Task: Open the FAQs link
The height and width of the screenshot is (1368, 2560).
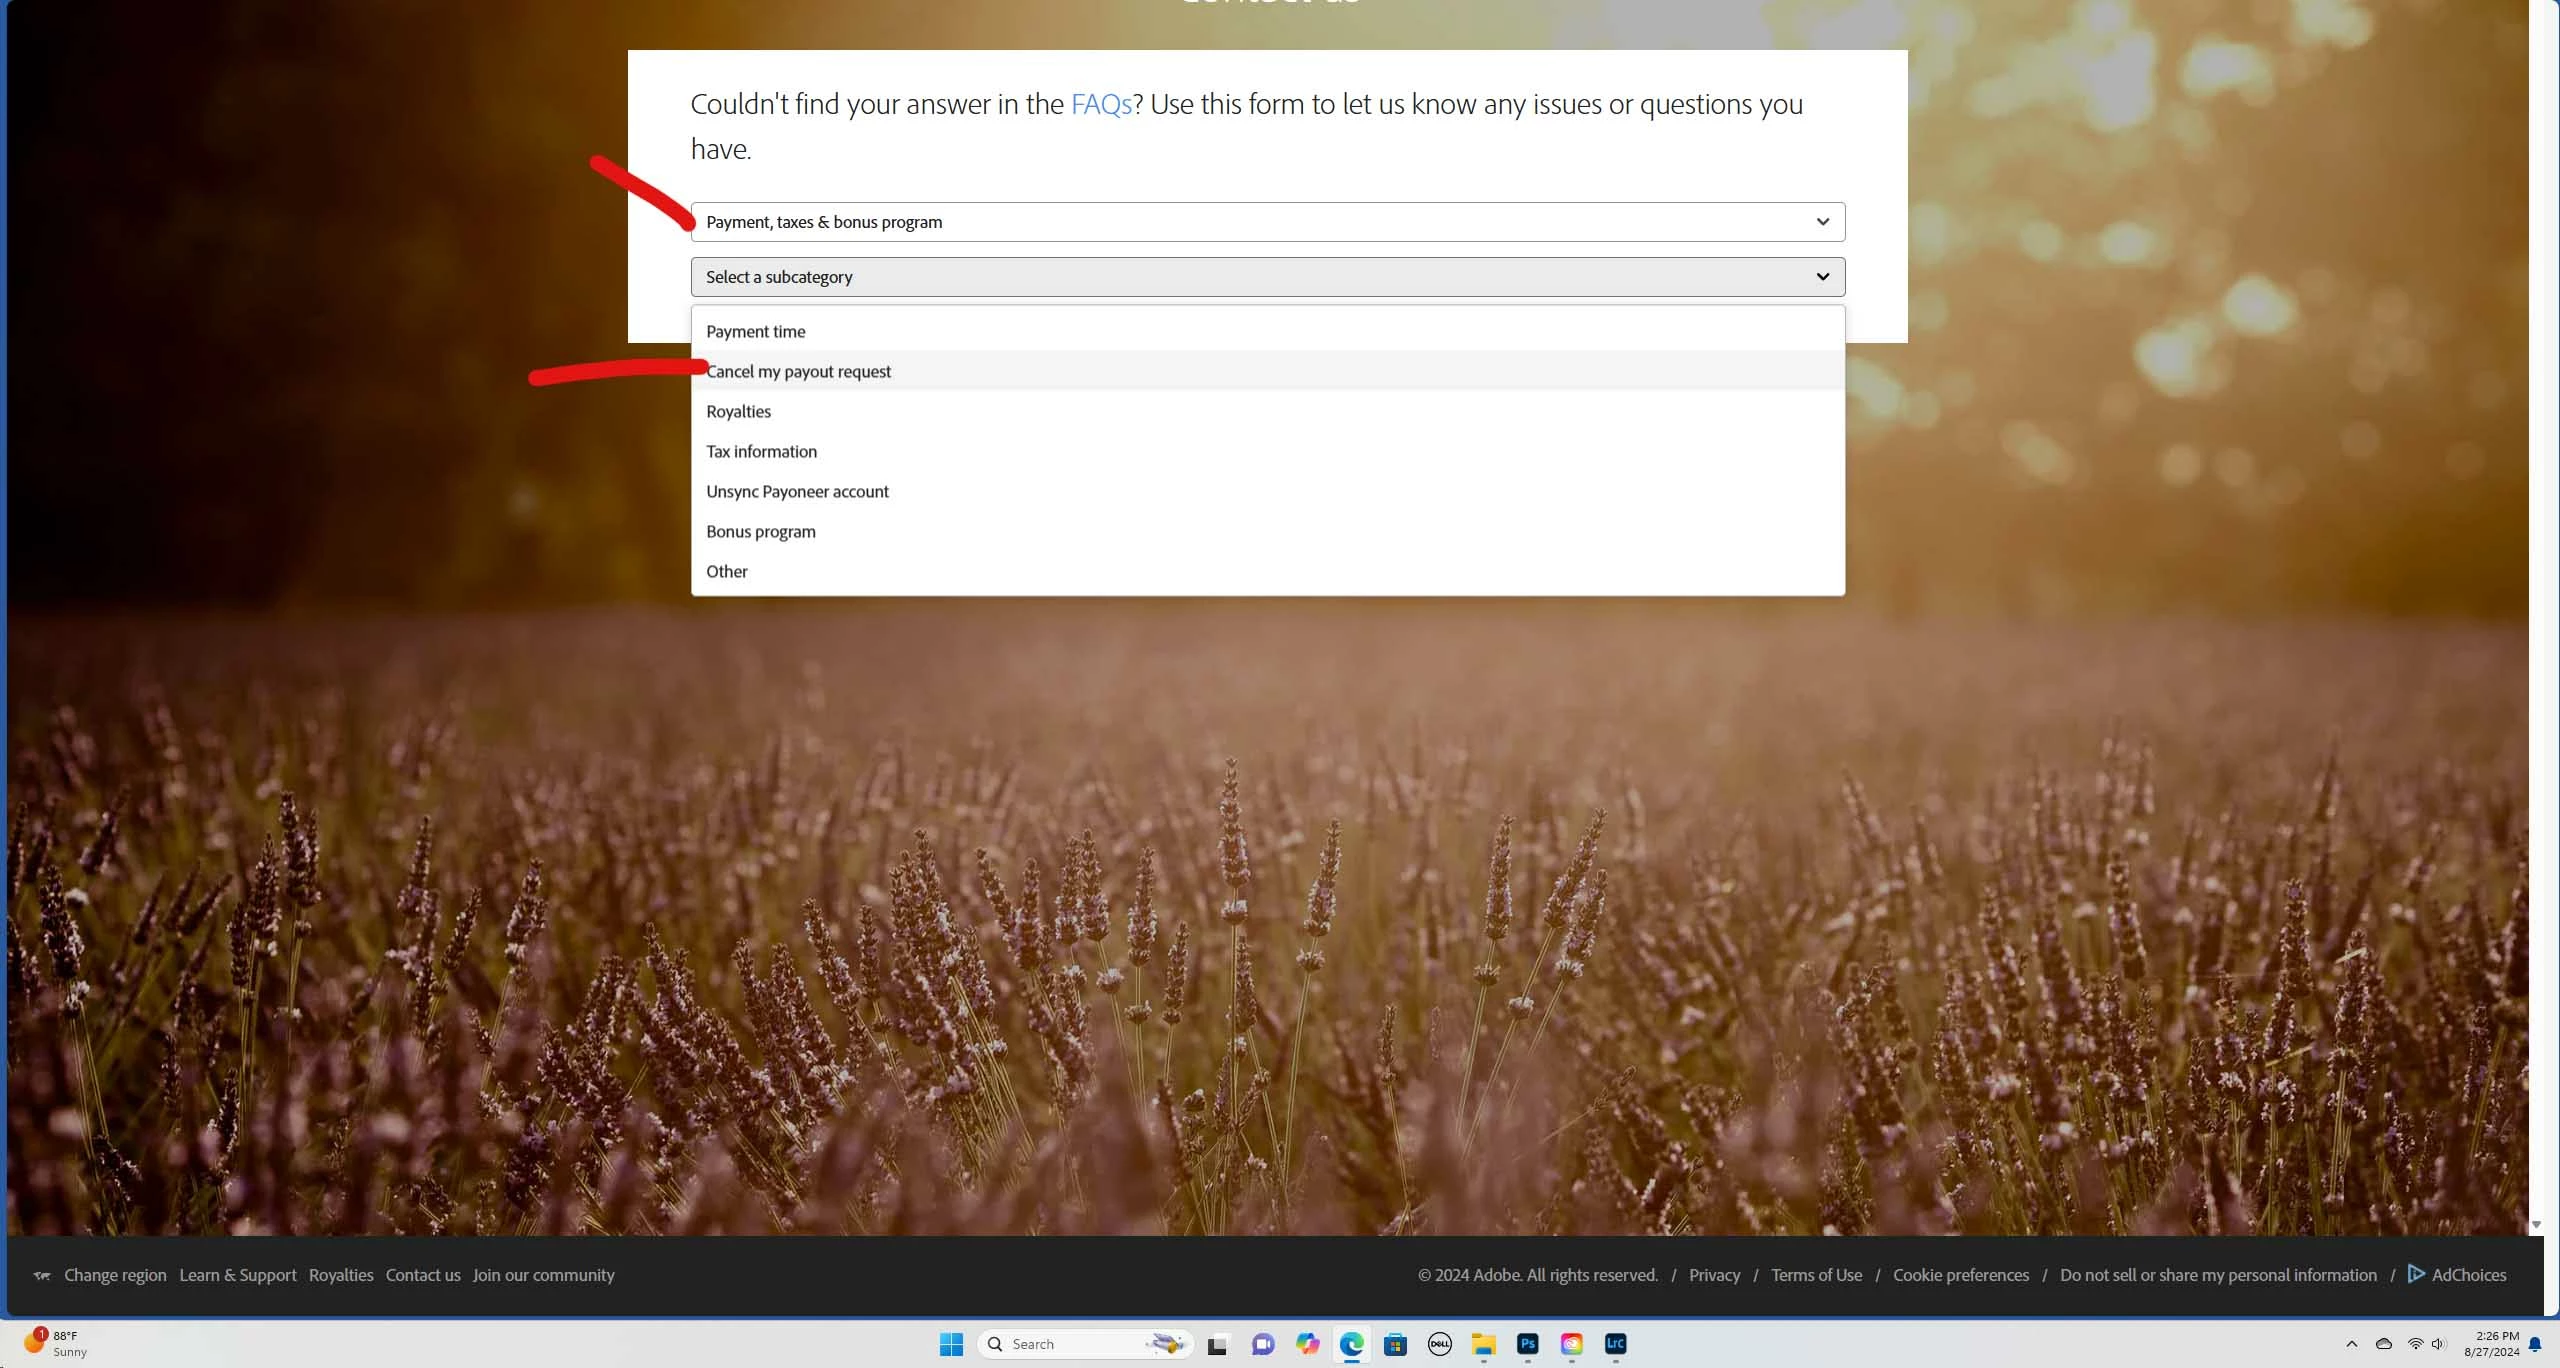Action: (1100, 104)
